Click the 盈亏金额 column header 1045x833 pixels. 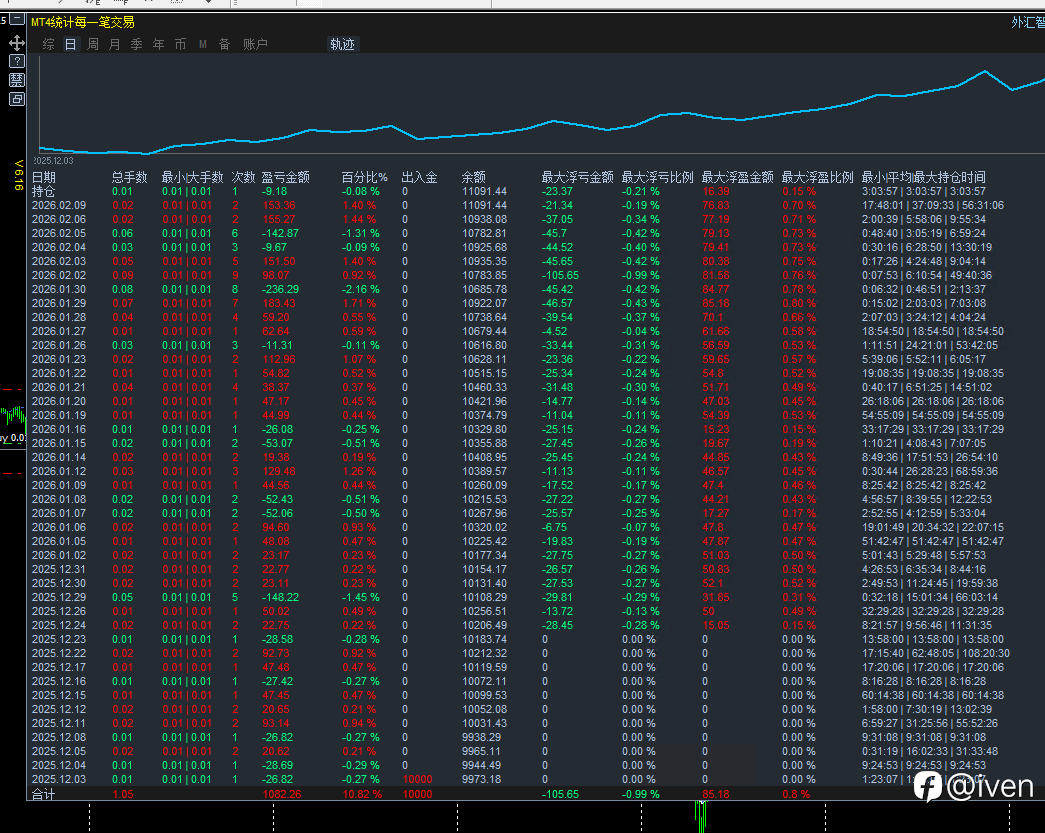click(x=286, y=177)
